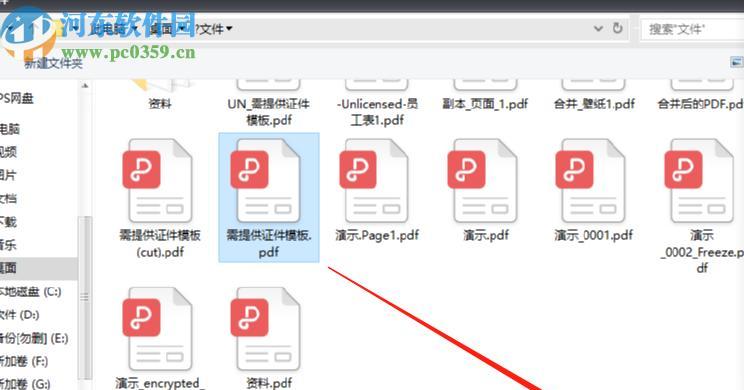The image size is (744, 390).
Task: Click the sidebar scrollbar up arrow
Action: pos(85,86)
